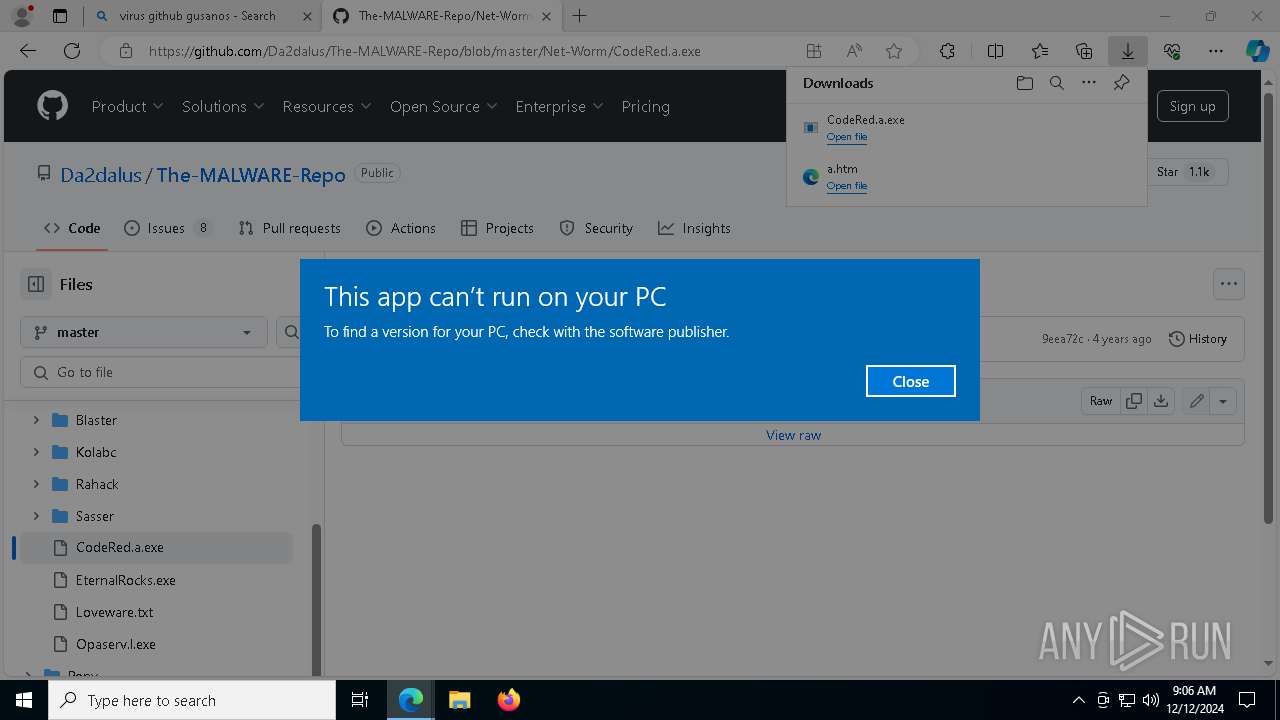Image resolution: width=1280 pixels, height=720 pixels.
Task: Open The-MALWARE-Repo repository link
Action: (251, 175)
